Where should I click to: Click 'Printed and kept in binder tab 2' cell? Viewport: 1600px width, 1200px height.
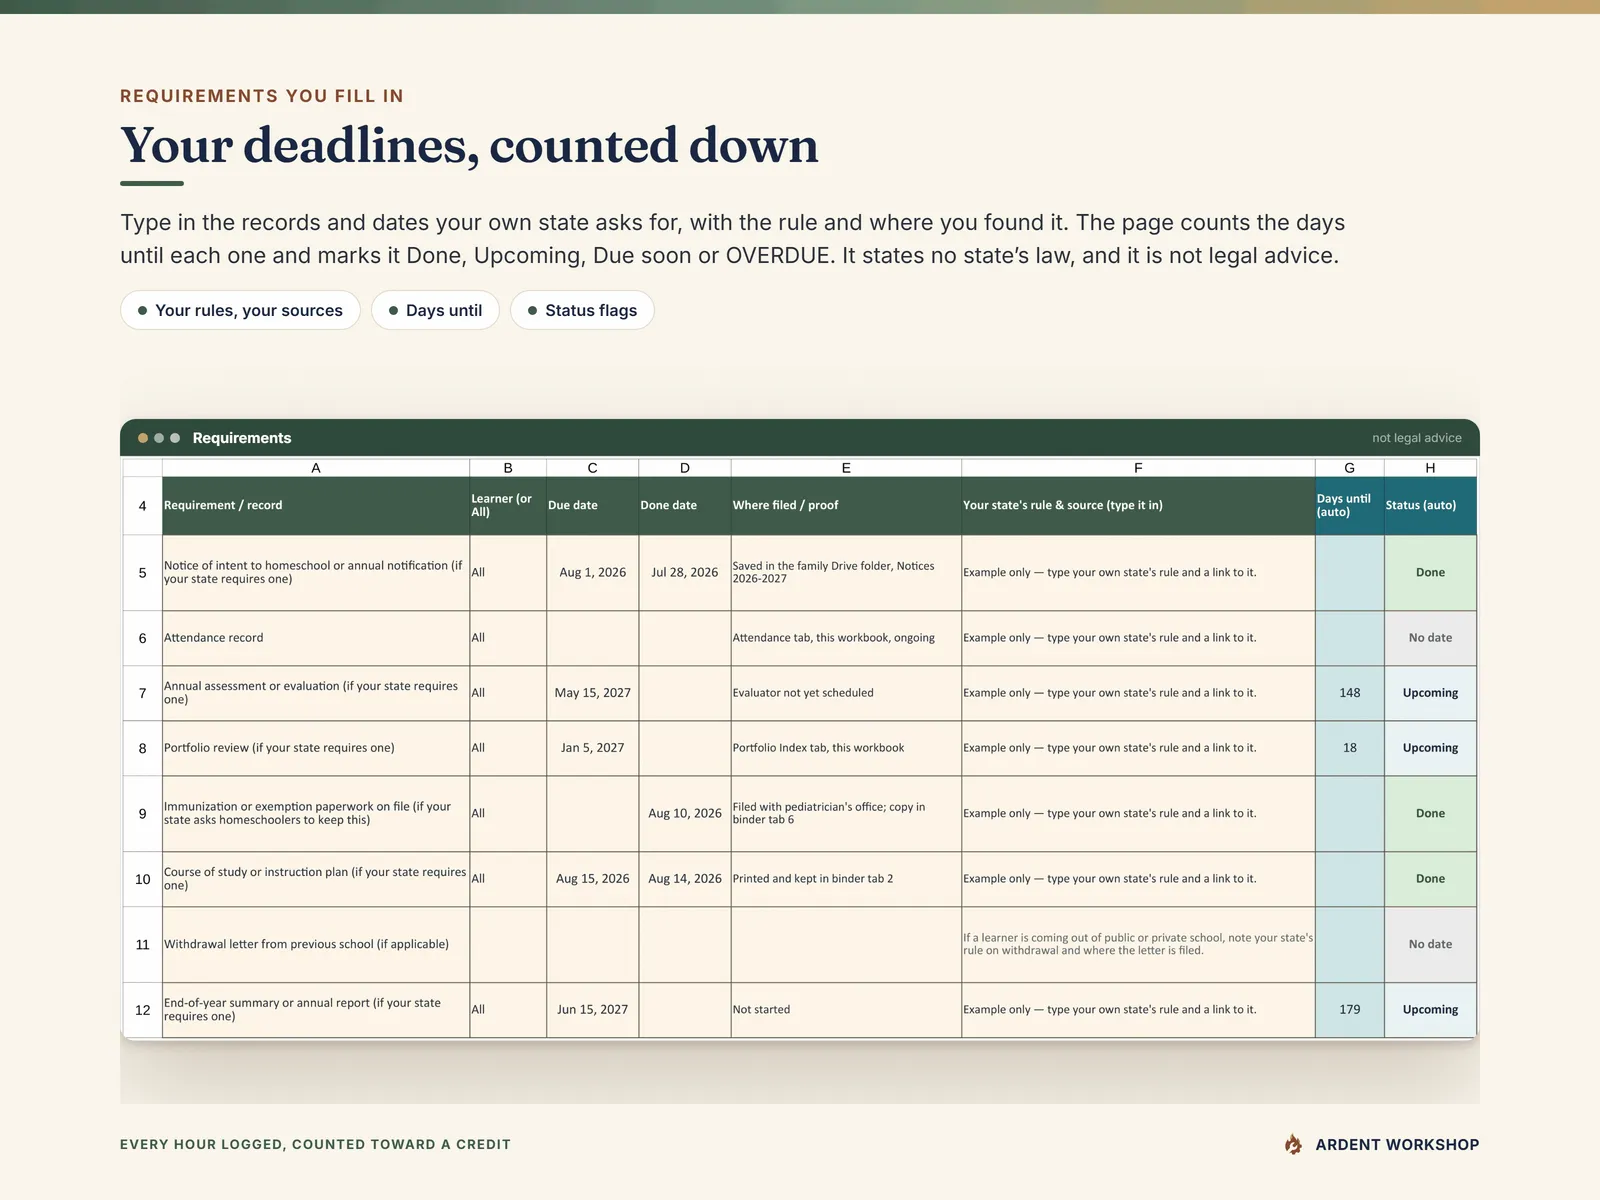(x=846, y=879)
